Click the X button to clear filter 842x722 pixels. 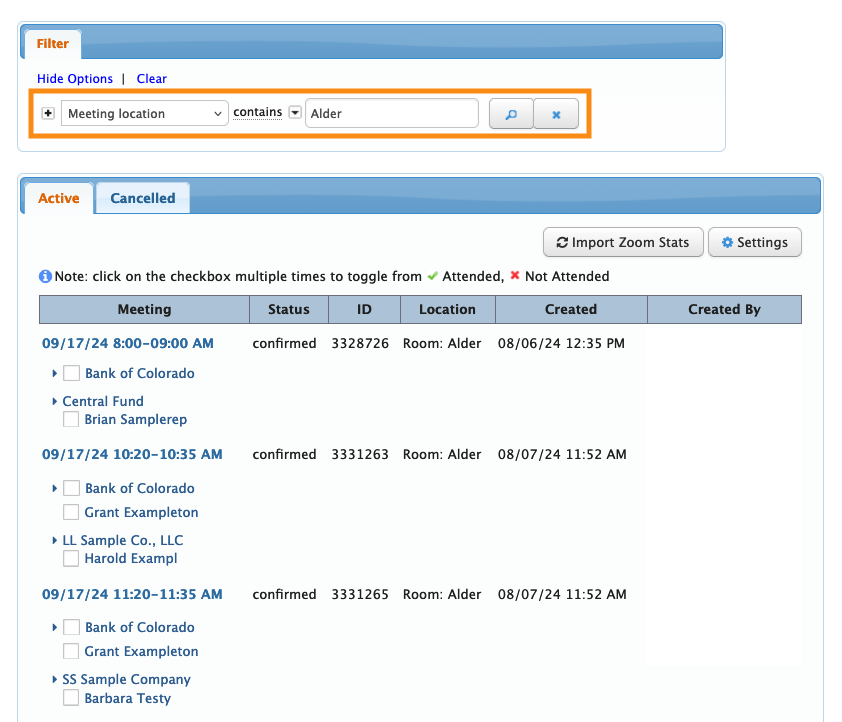pyautogui.click(x=556, y=114)
